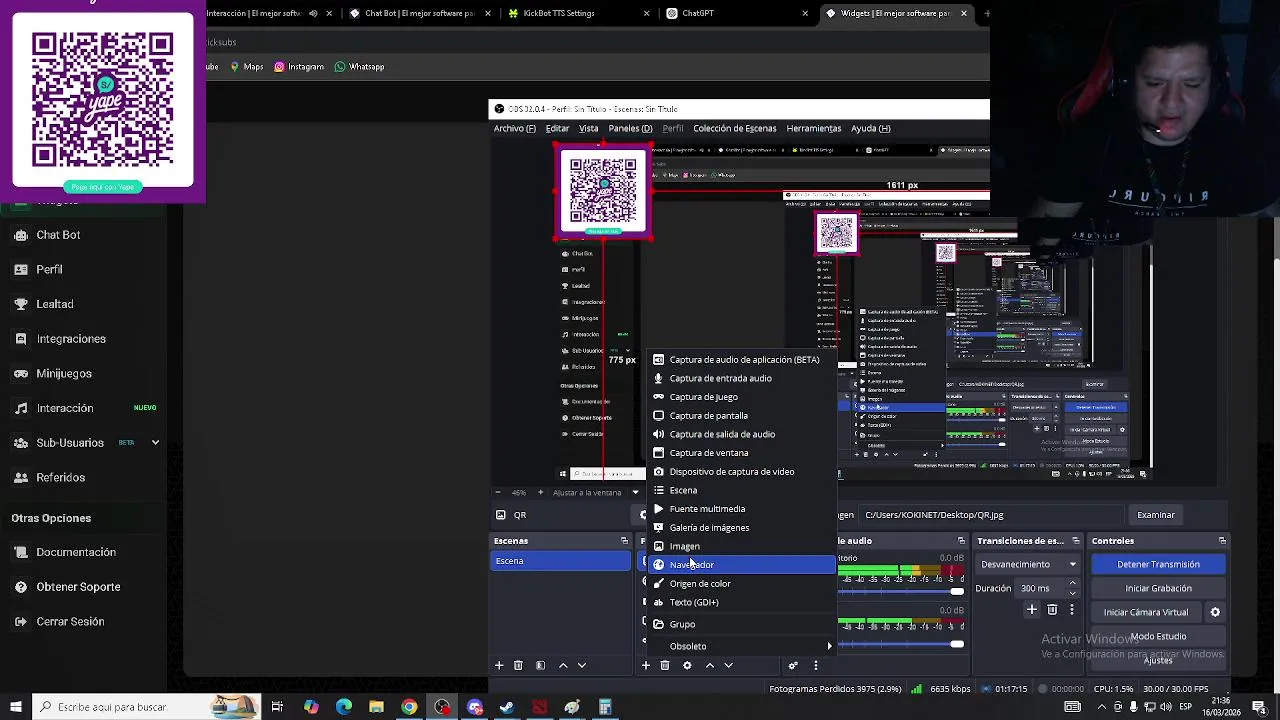Open transition properties three-dot menu
This screenshot has height=720, width=1280.
point(1071,610)
